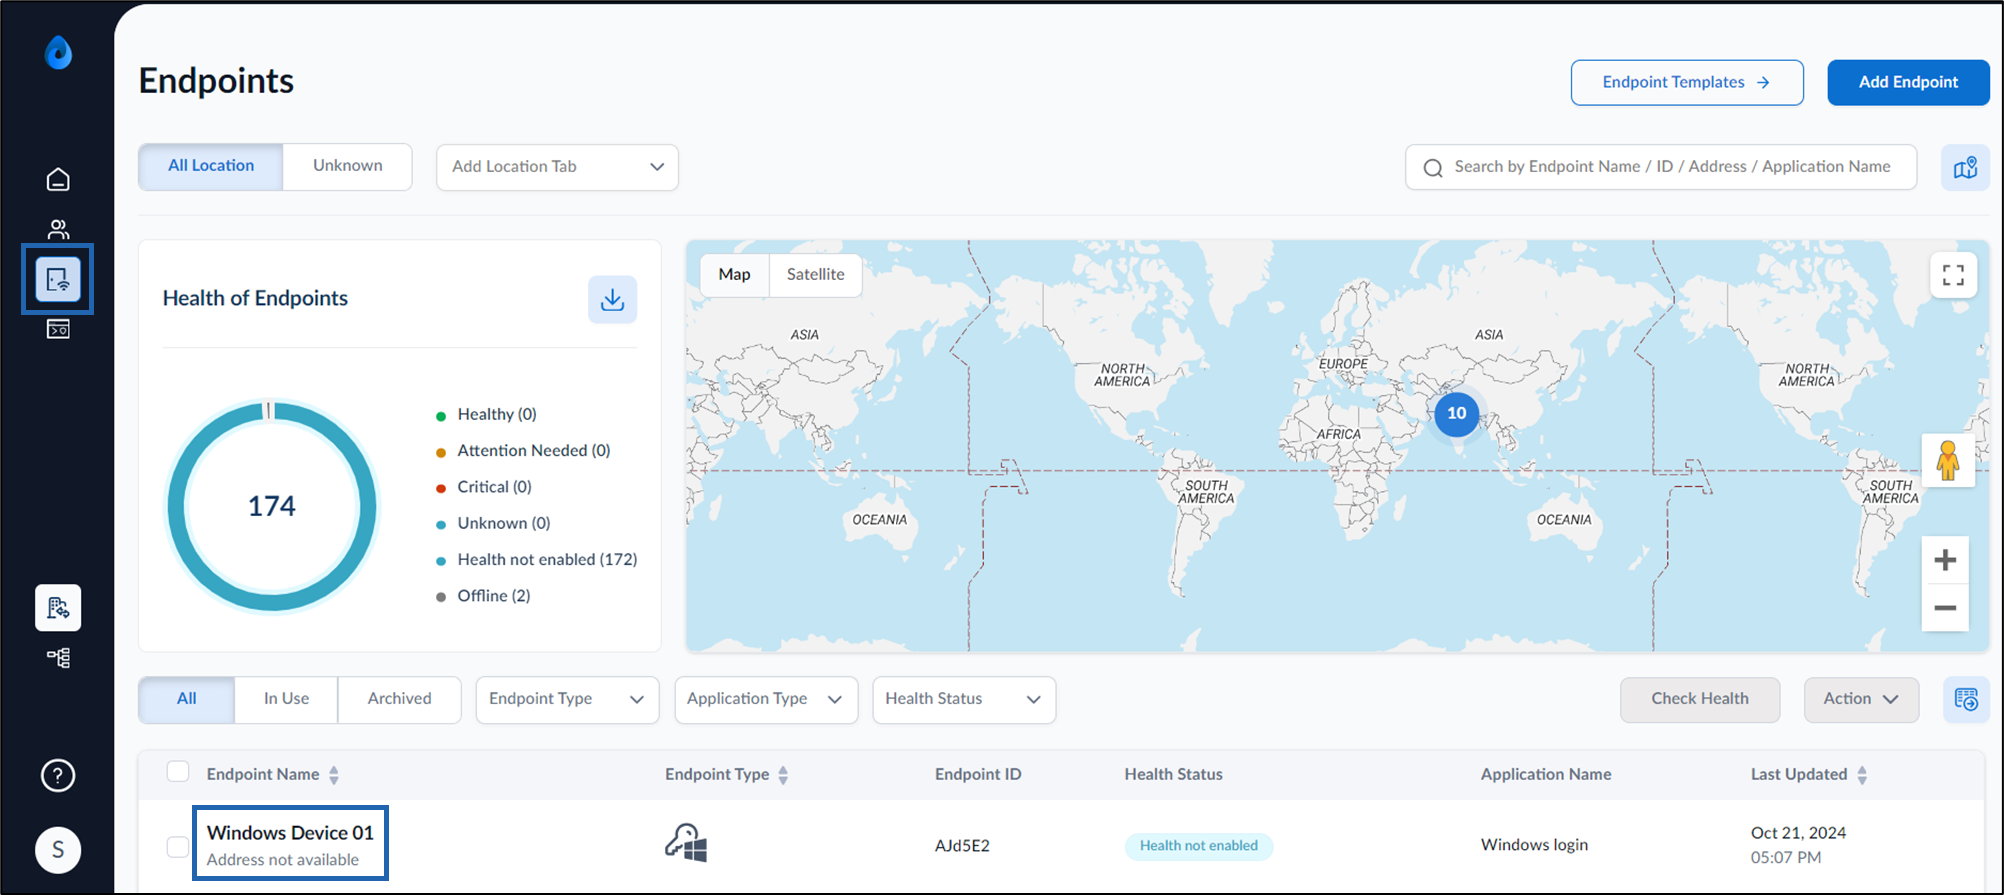Open the Home icon in sidebar
The image size is (2004, 895).
[58, 179]
